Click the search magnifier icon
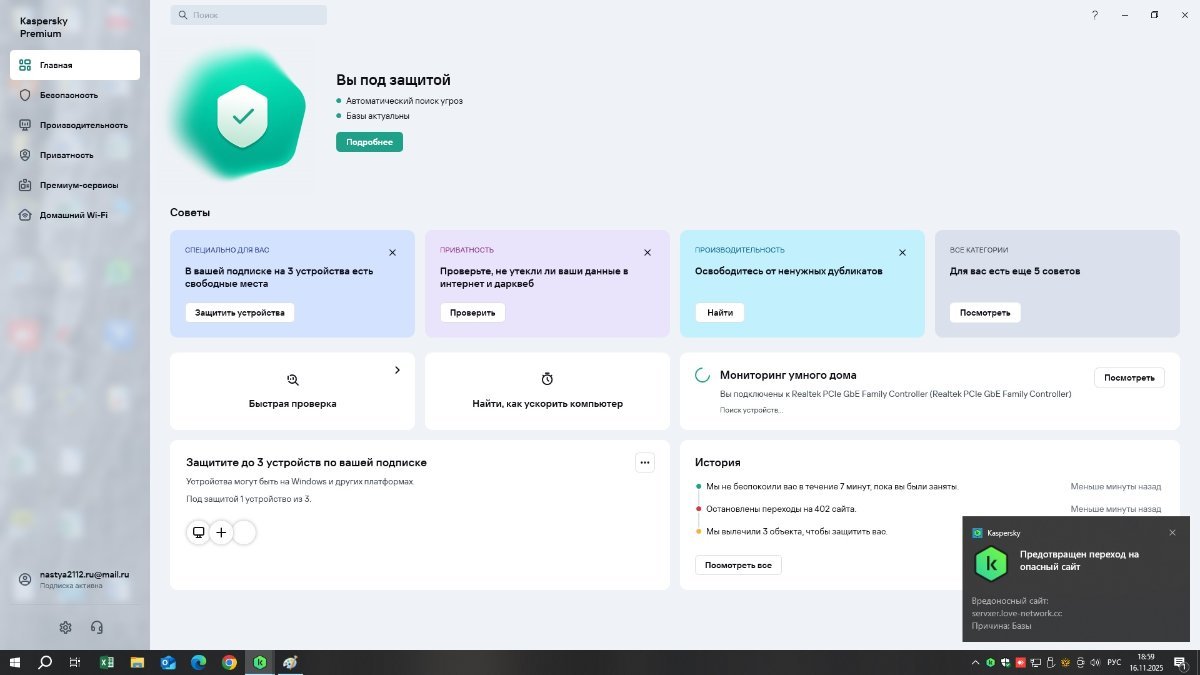The image size is (1200, 675). click(183, 15)
